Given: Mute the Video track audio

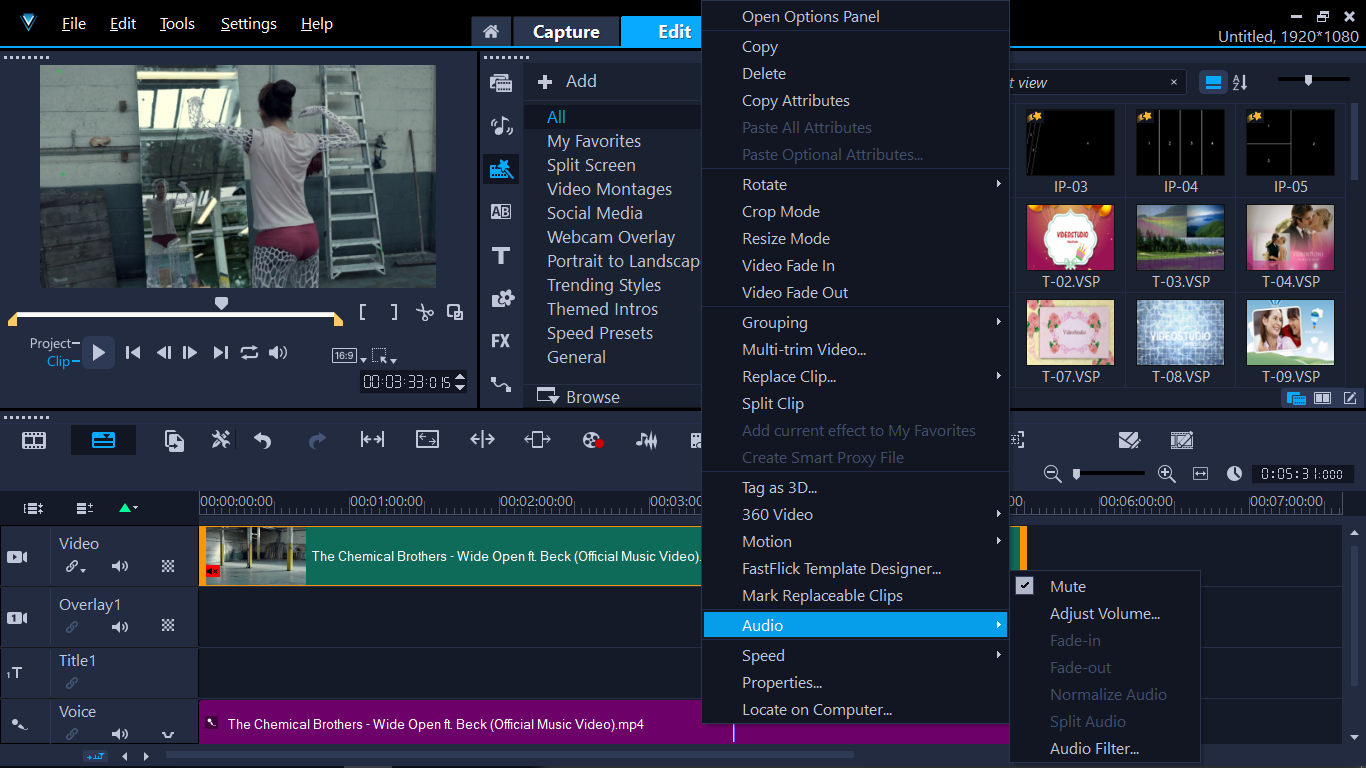Looking at the screenshot, I should [x=120, y=567].
